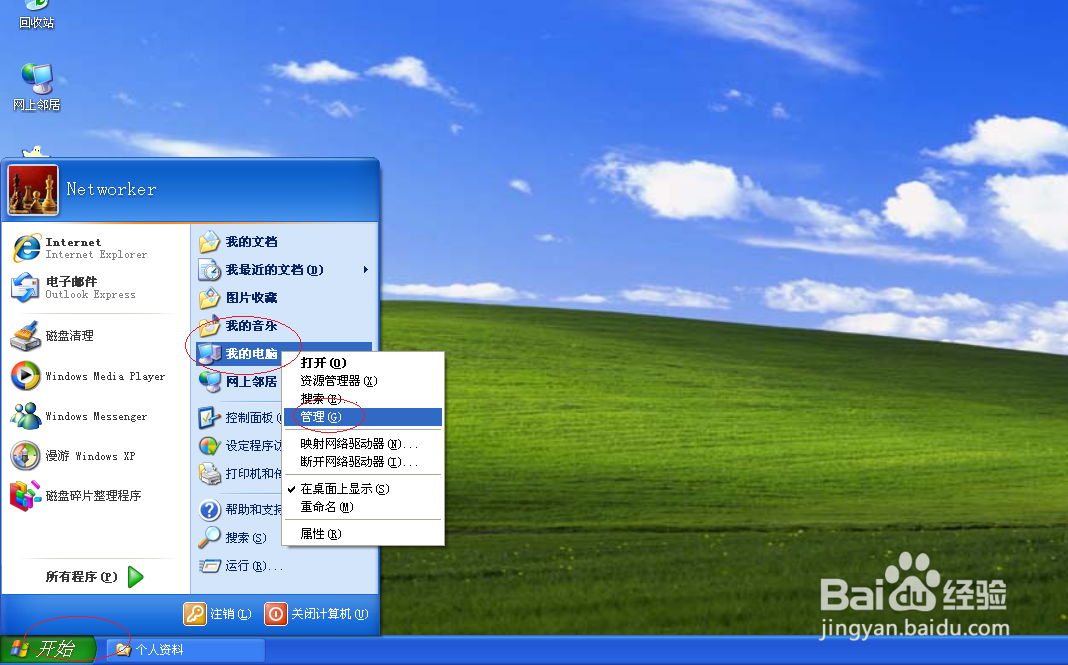Click the Networker user name
1068x665 pixels.
(x=111, y=189)
